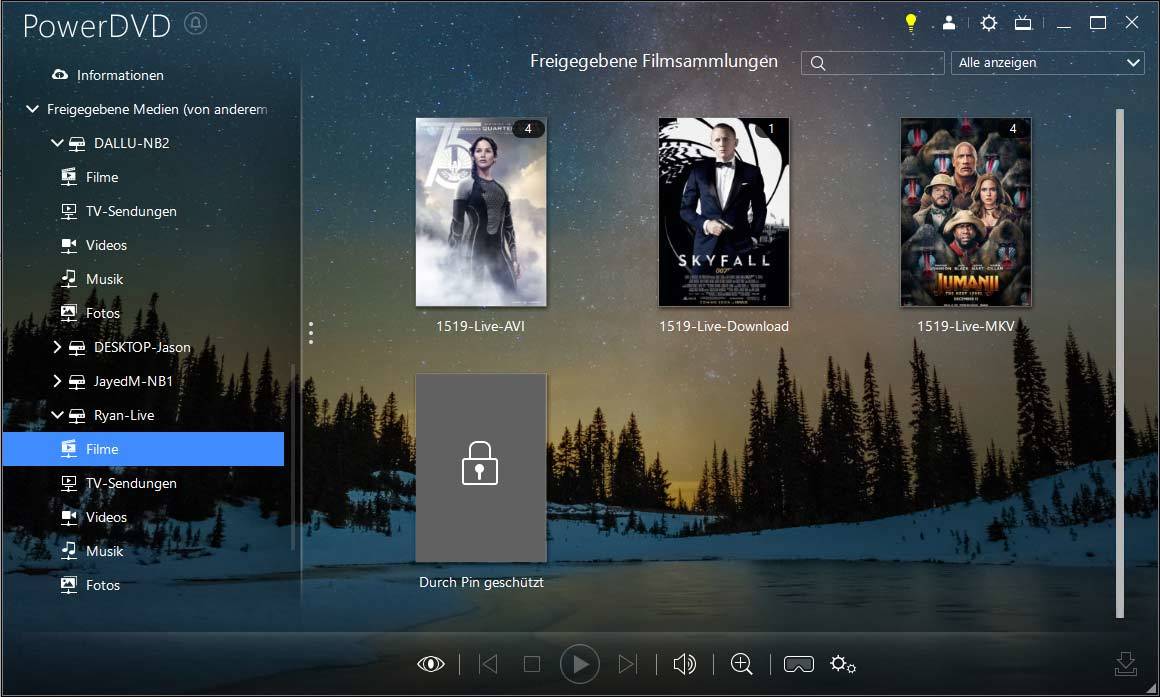Select Fotos under Ryan-Live
Viewport: 1160px width, 697px height.
point(103,585)
